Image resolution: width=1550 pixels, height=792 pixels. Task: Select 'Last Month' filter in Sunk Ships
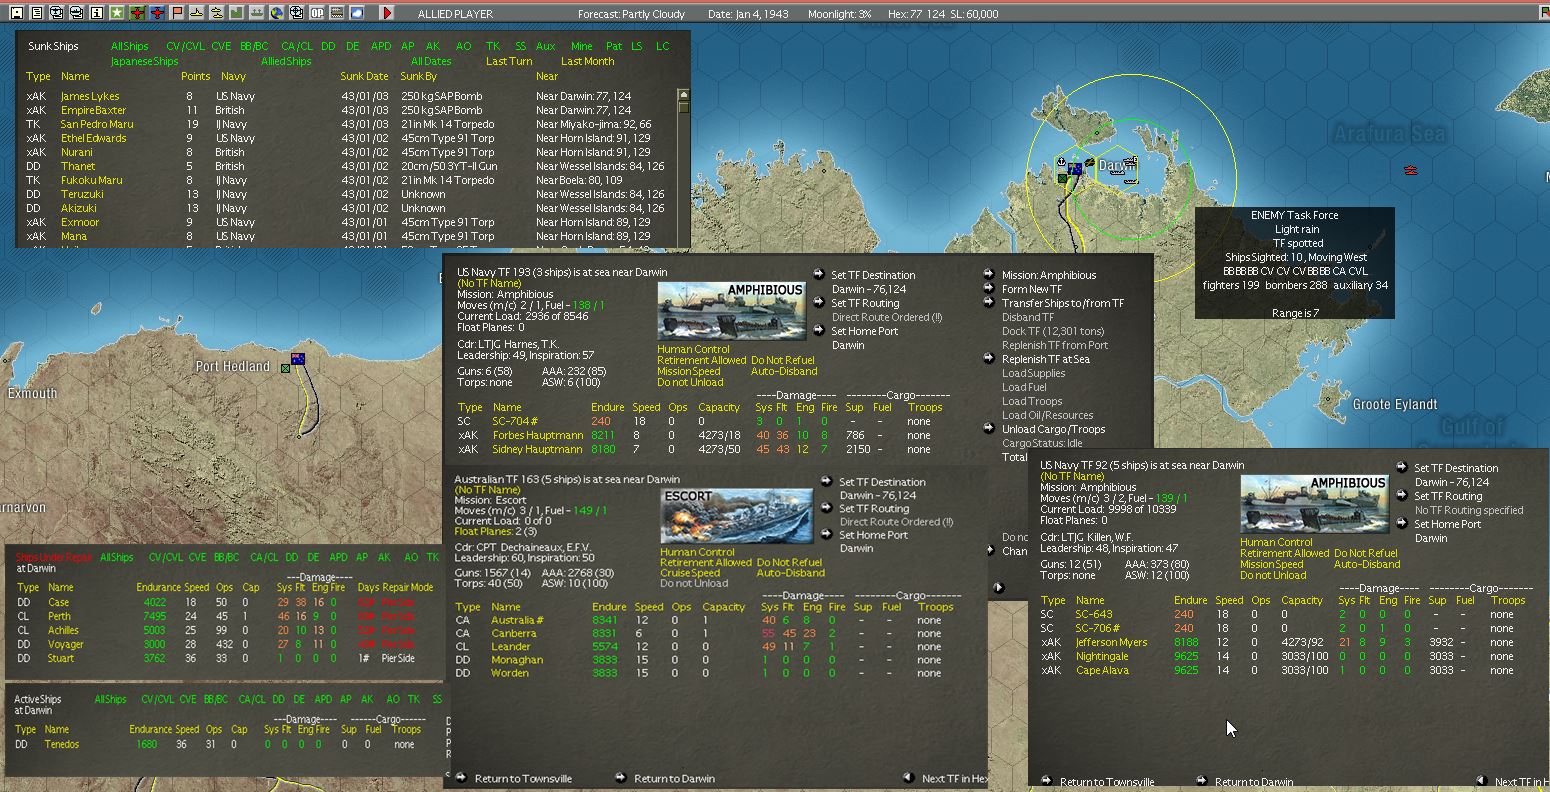coord(587,61)
